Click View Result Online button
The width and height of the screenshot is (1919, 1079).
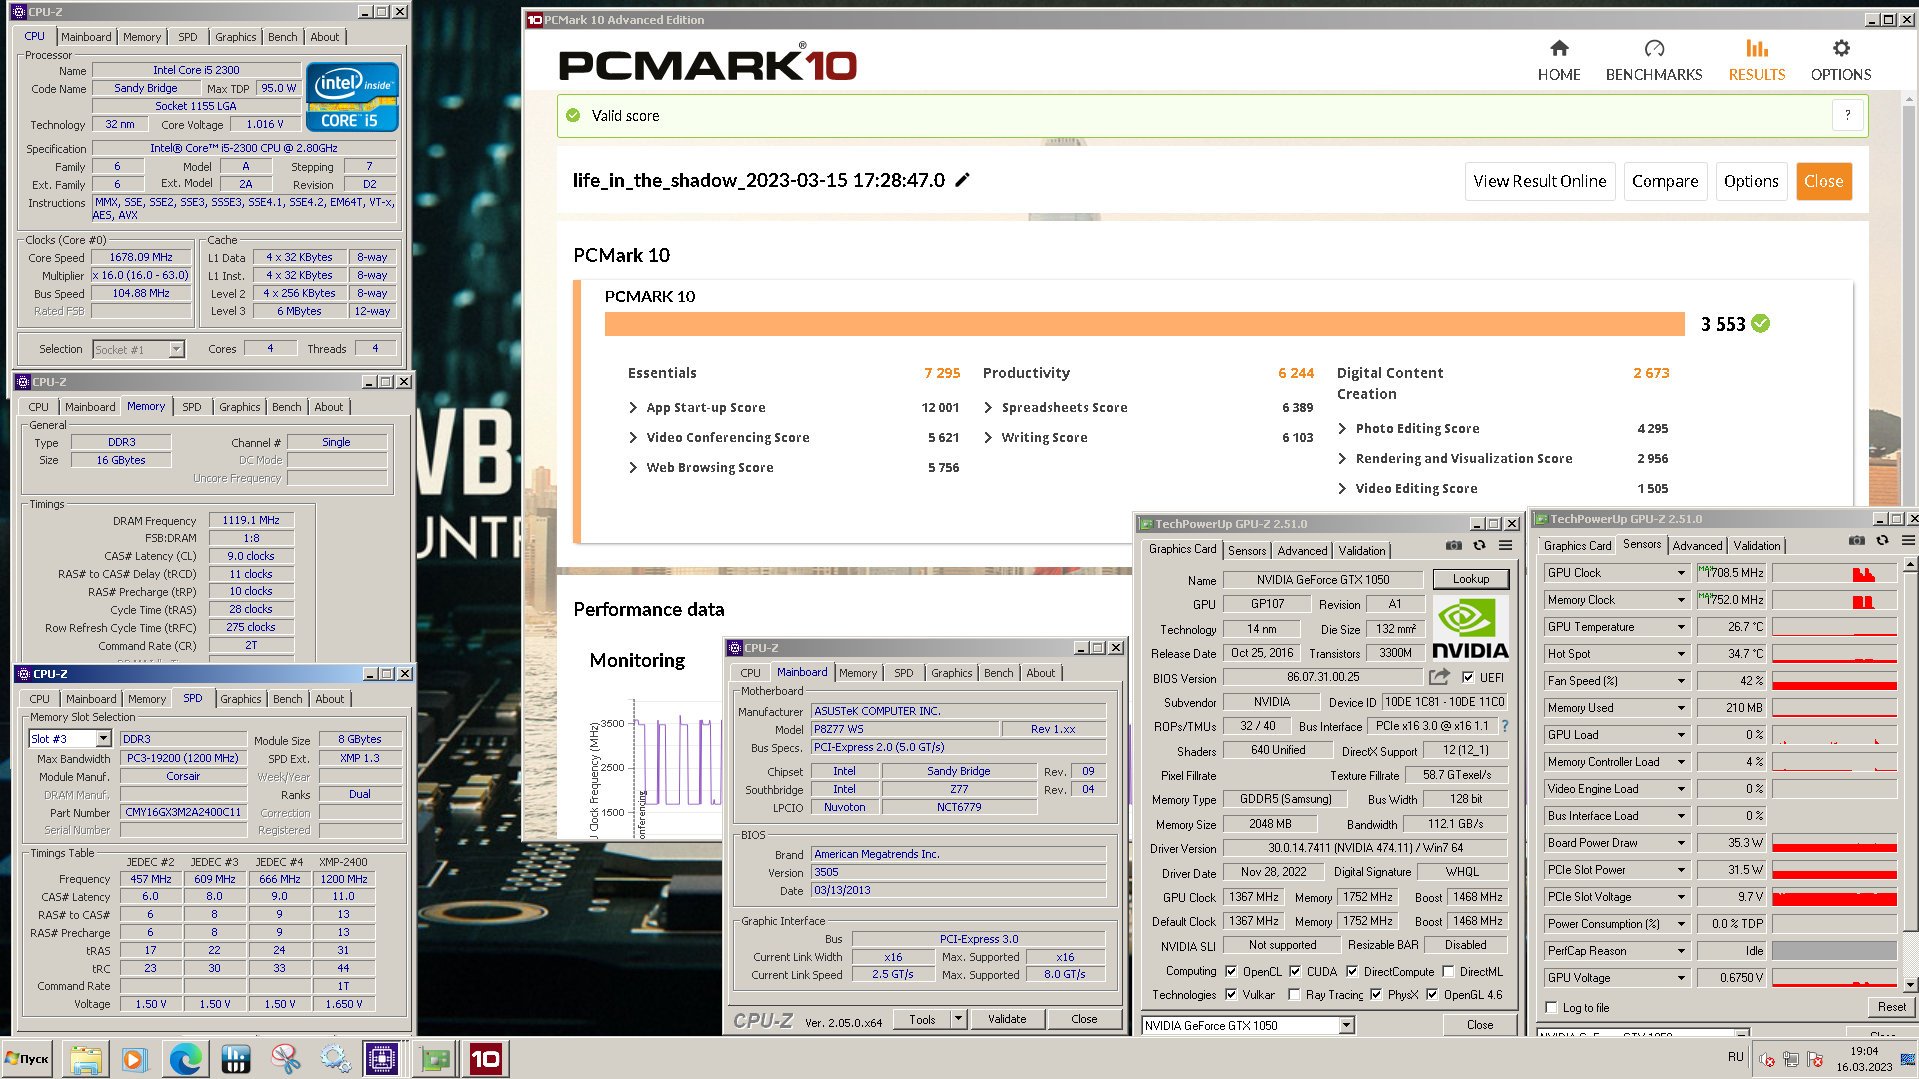1540,181
